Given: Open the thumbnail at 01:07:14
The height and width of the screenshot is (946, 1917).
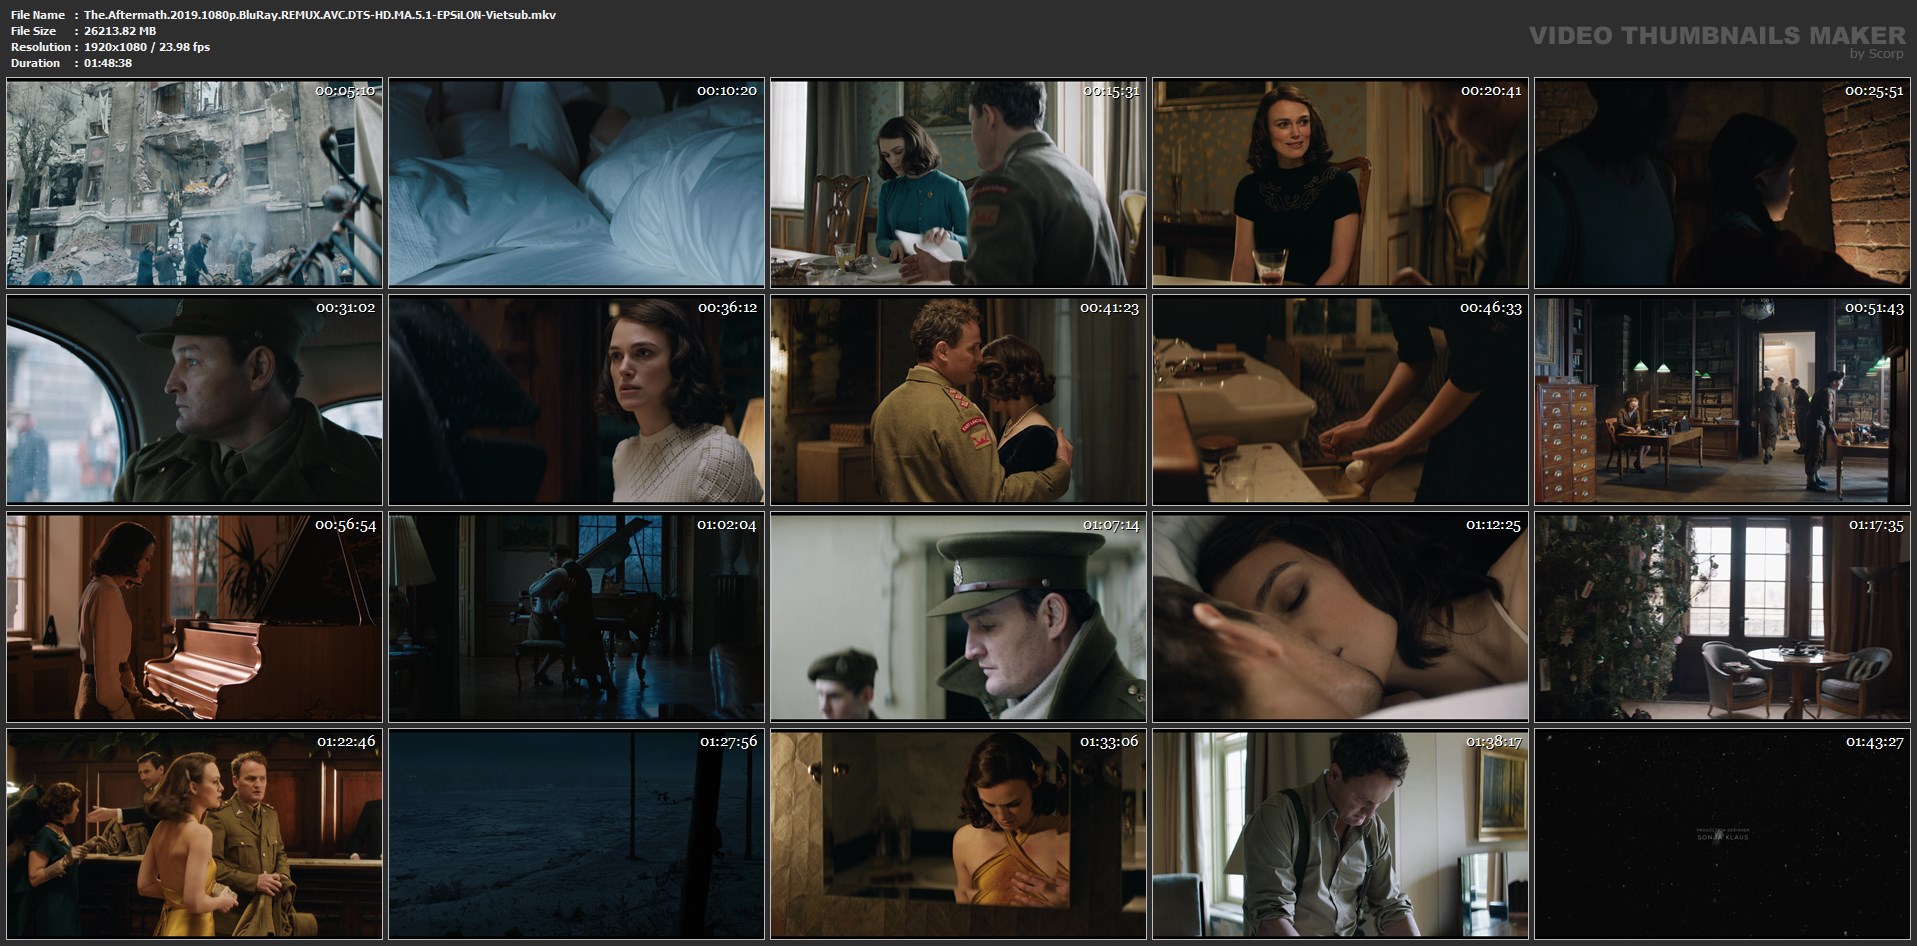Looking at the screenshot, I should 958,617.
